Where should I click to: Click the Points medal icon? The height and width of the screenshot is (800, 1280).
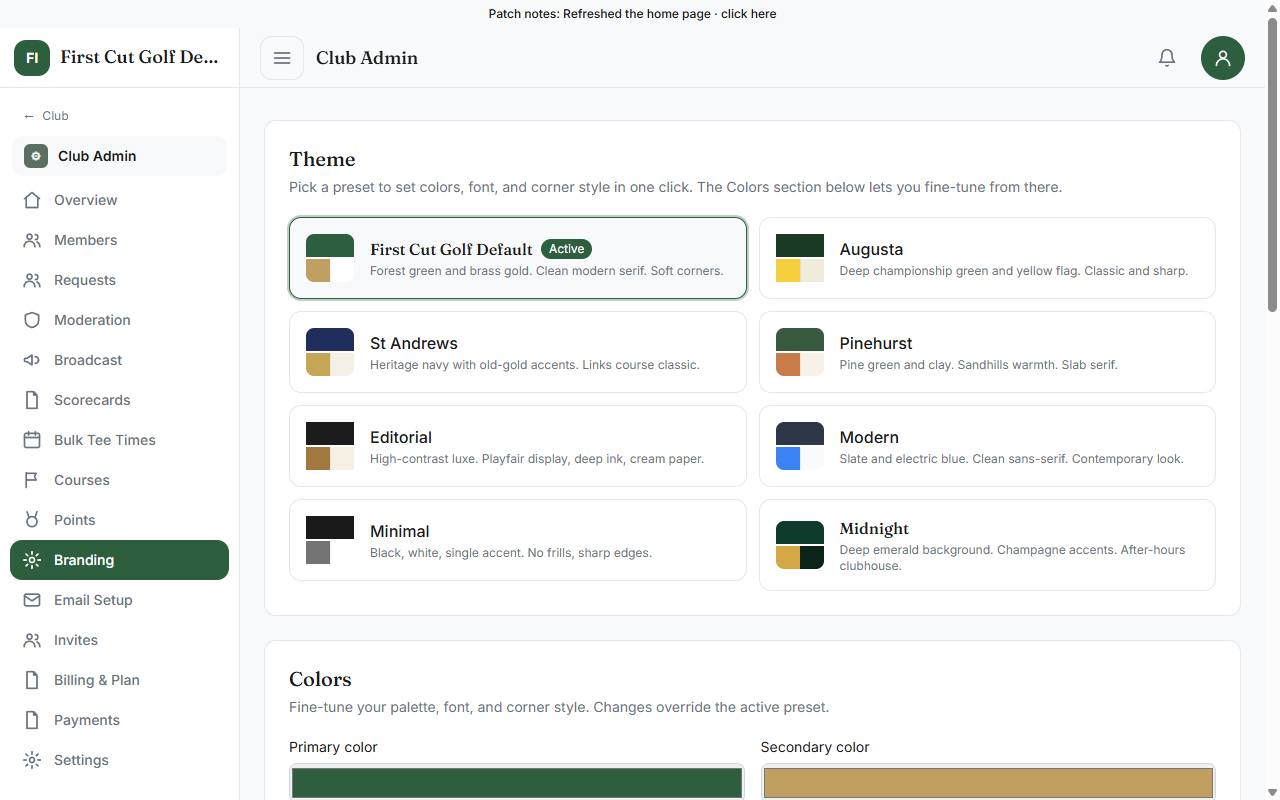tap(32, 520)
